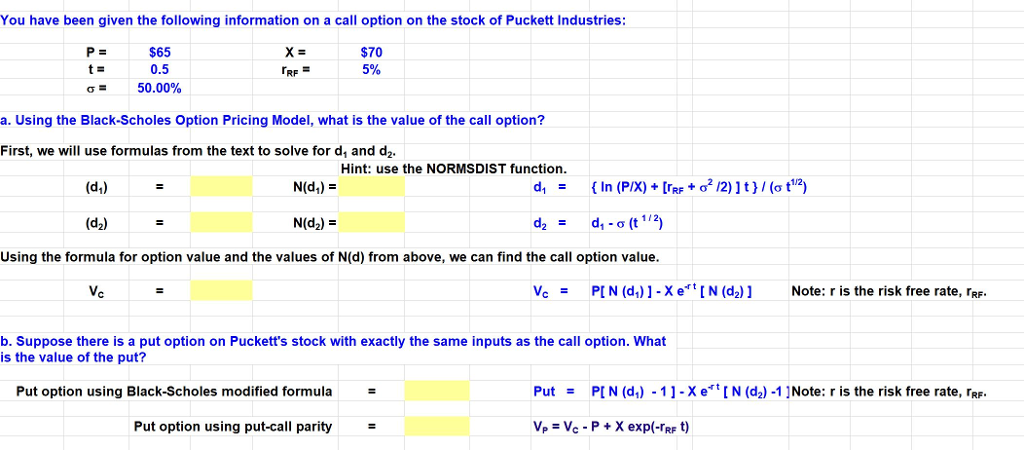The width and height of the screenshot is (1024, 450).
Task: Click the 'X =' label cell
Action: click(296, 53)
